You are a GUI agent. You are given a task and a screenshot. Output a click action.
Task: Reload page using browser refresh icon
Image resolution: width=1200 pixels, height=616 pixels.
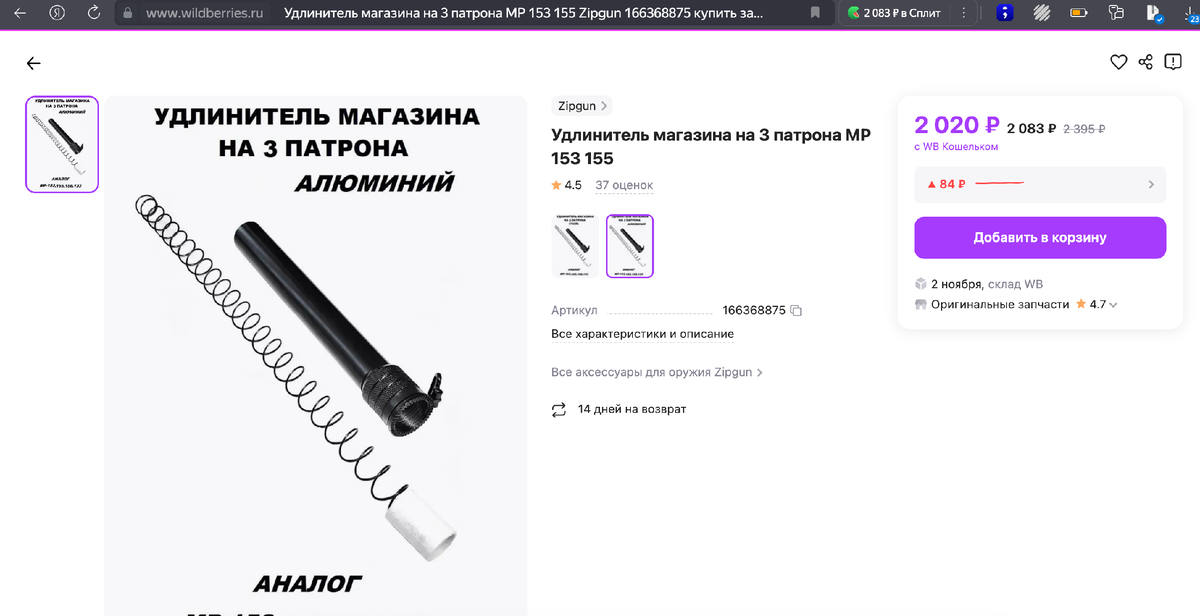point(93,13)
